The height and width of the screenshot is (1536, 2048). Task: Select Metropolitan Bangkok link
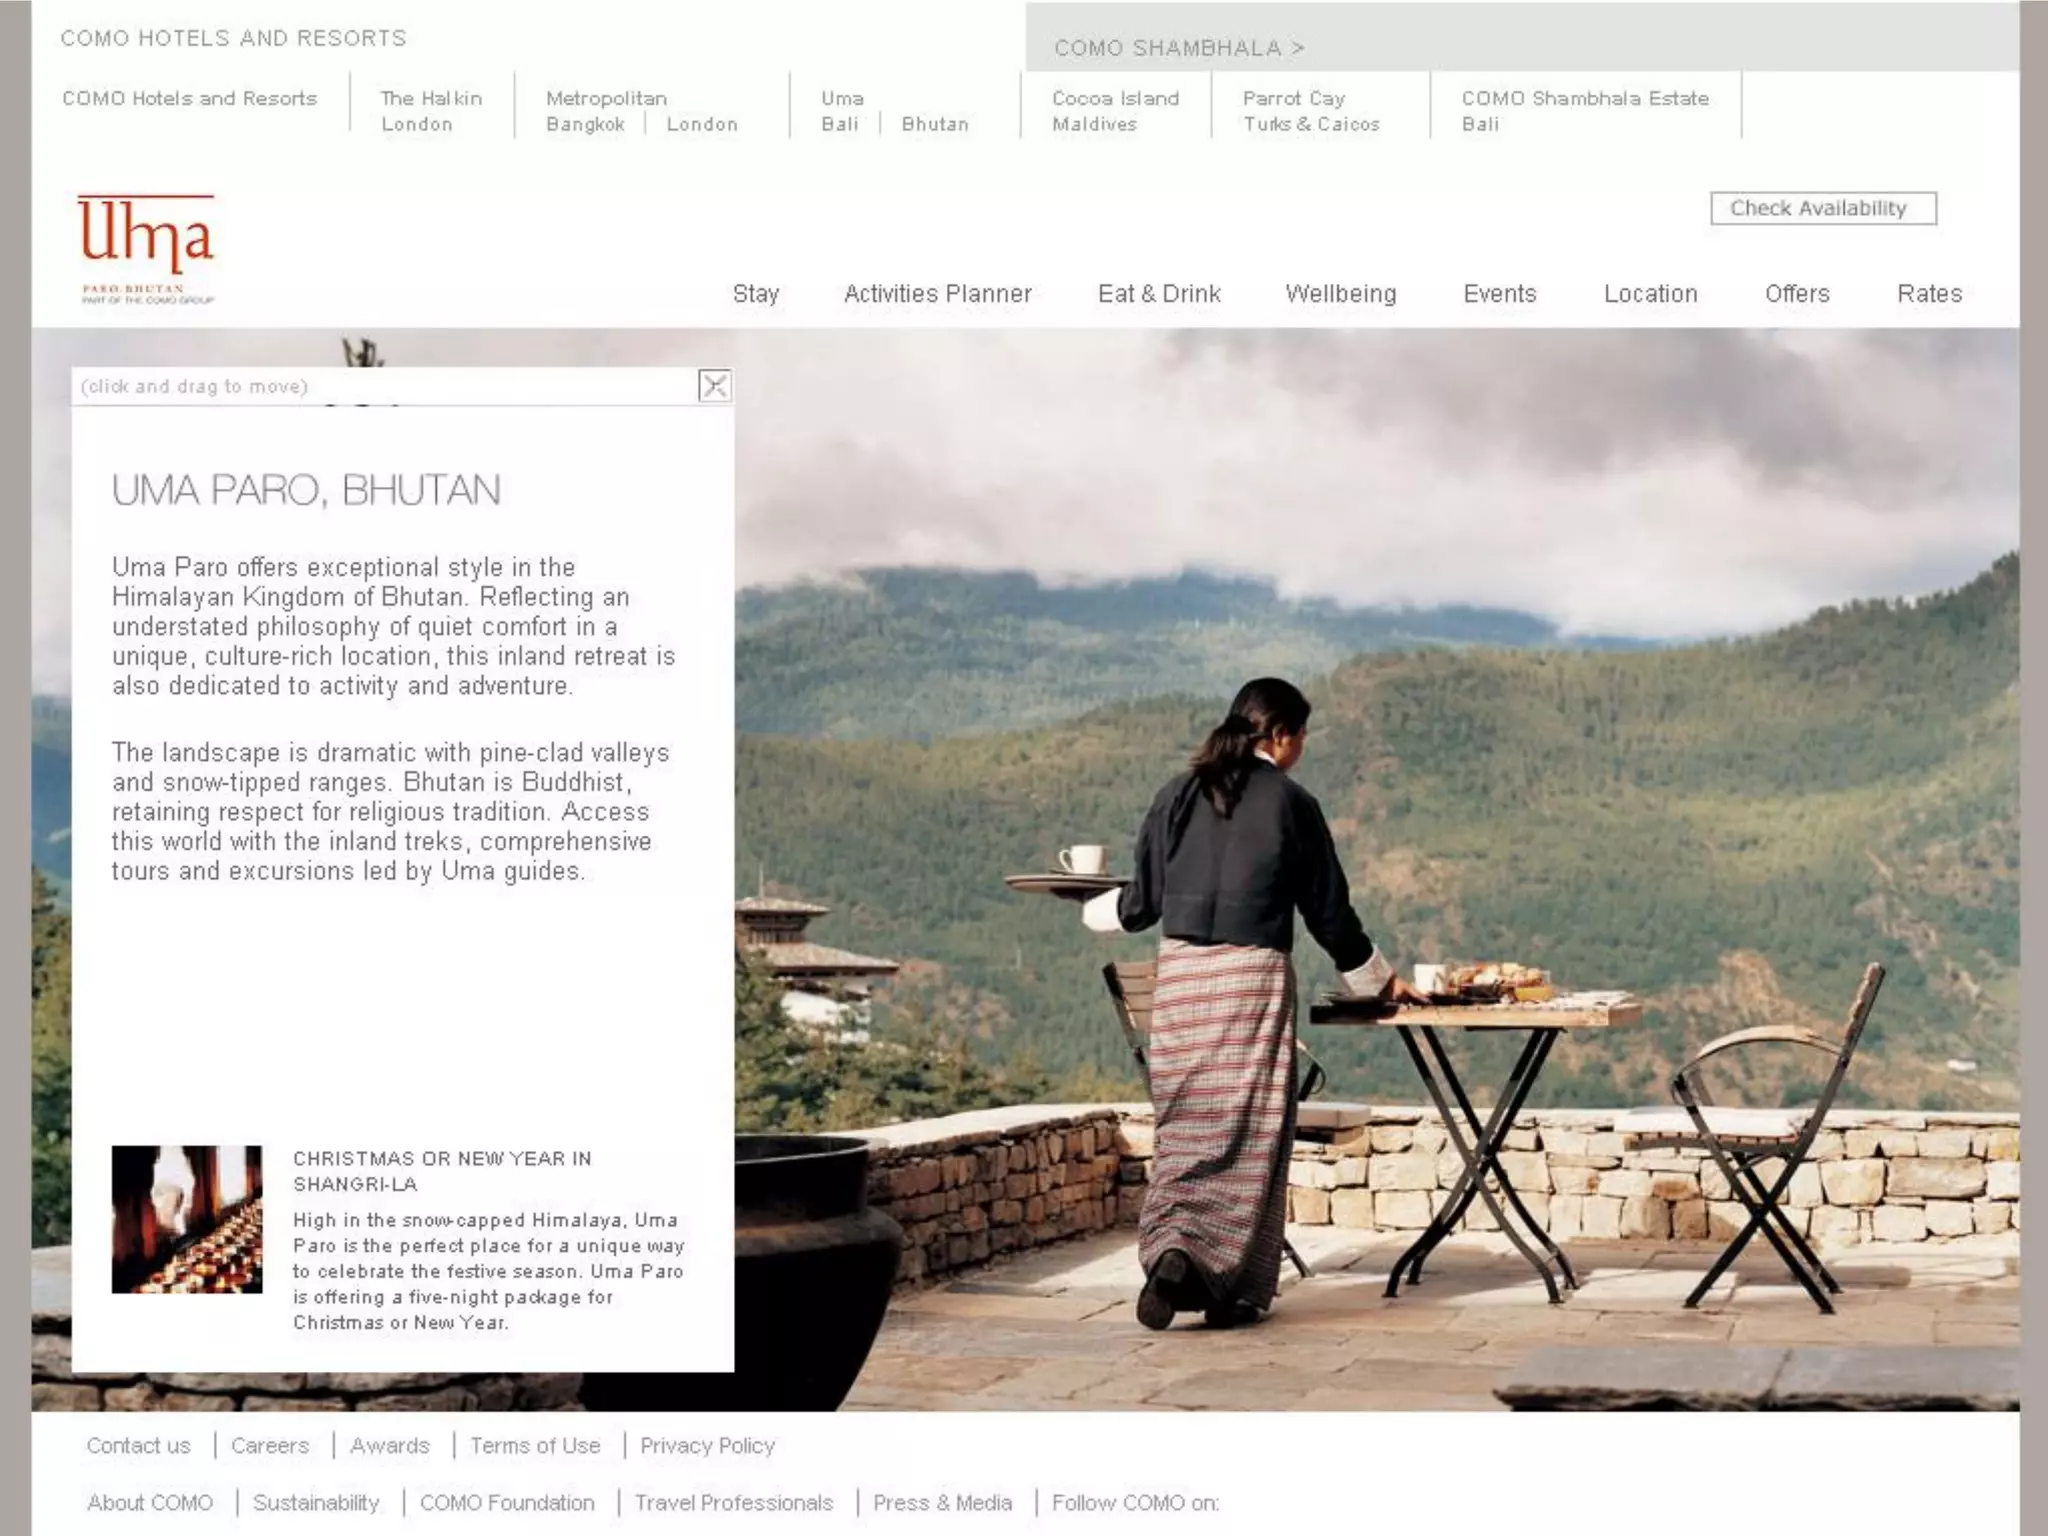585,124
